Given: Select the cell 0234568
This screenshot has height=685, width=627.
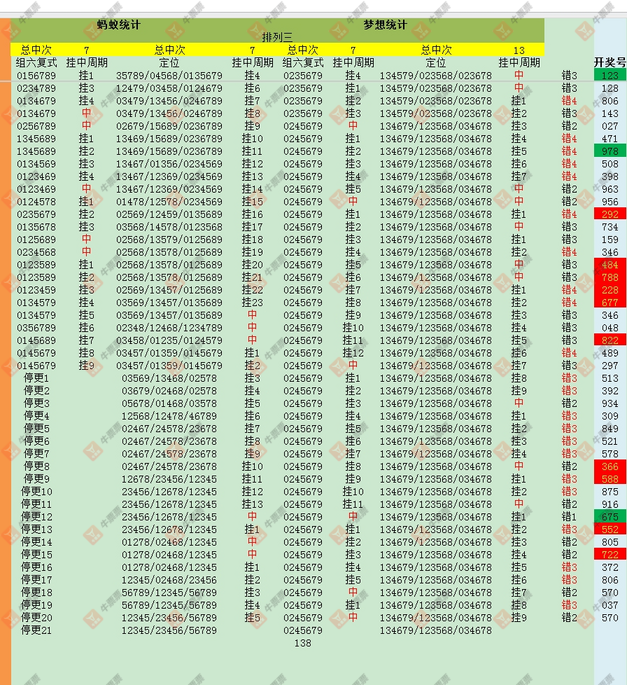Looking at the screenshot, I should (x=36, y=252).
